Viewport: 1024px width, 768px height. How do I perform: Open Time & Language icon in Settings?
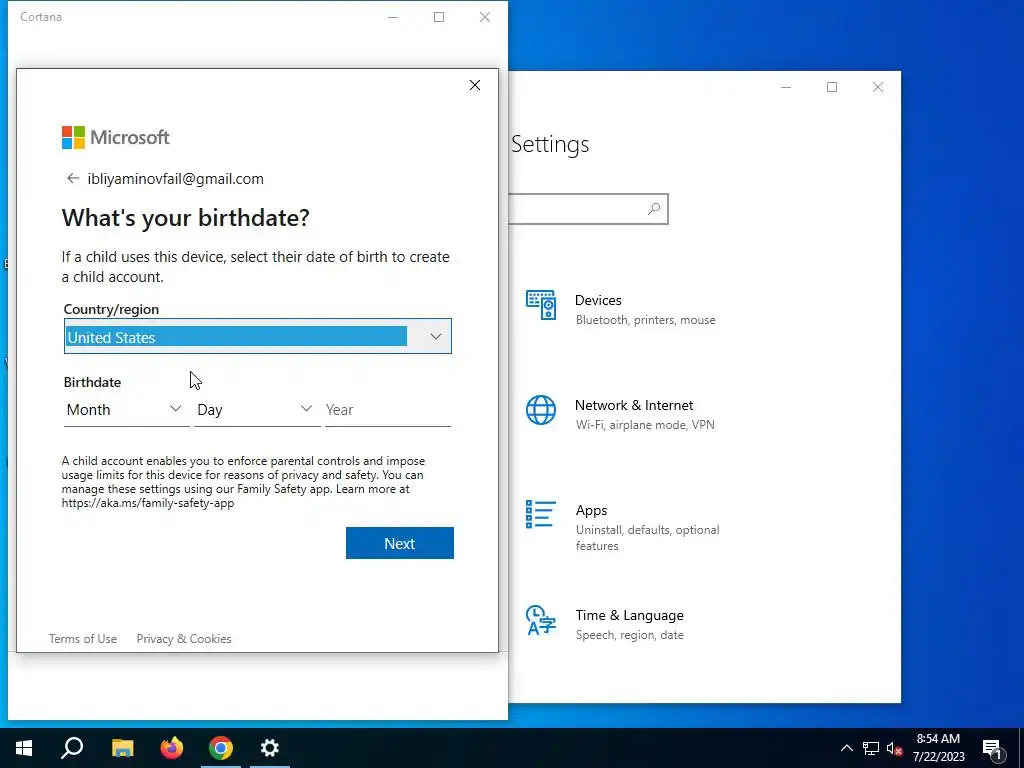541,620
